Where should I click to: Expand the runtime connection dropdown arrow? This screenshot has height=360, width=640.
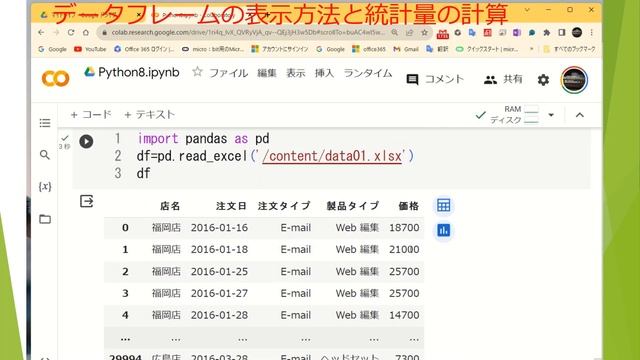click(x=551, y=115)
